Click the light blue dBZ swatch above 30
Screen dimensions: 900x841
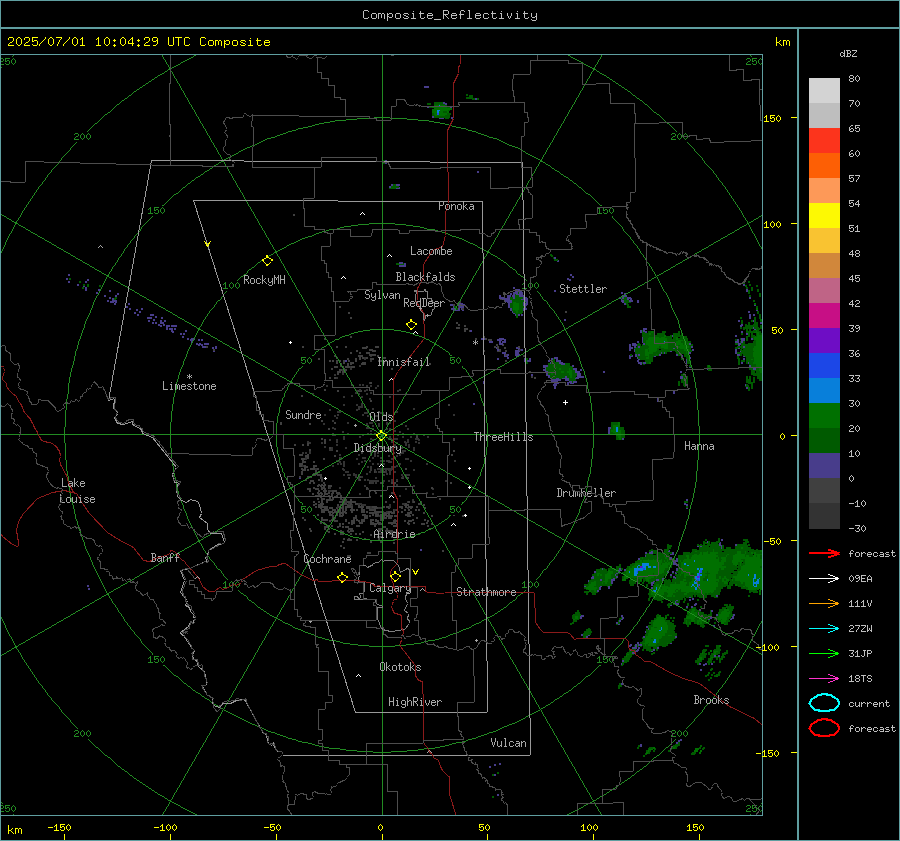824,391
